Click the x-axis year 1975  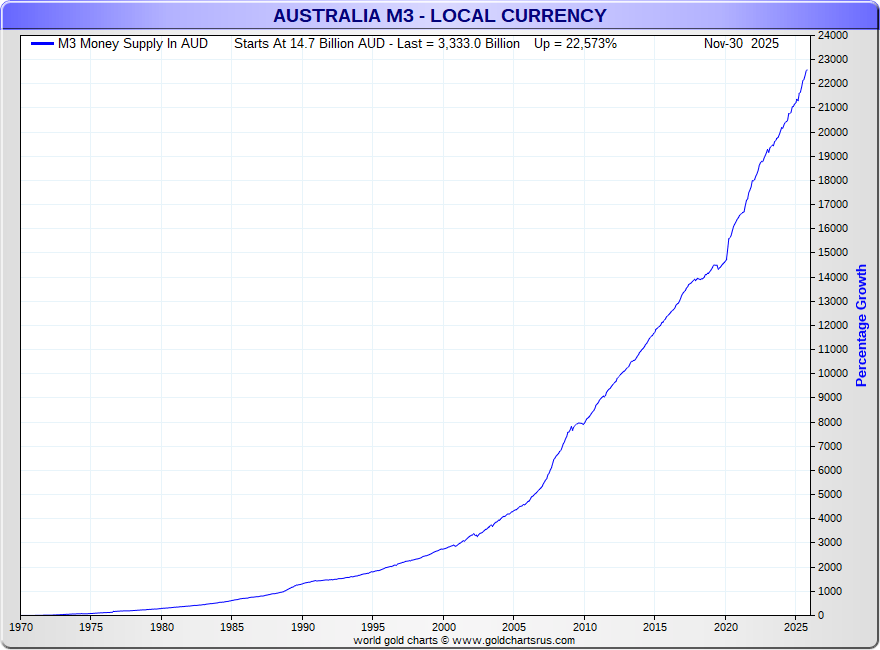pyautogui.click(x=91, y=628)
